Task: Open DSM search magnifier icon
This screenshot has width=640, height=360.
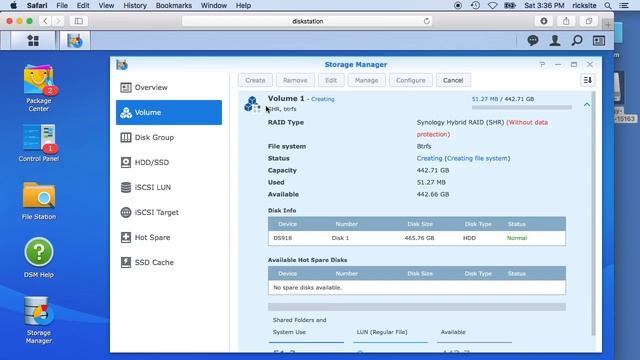Action: click(577, 40)
